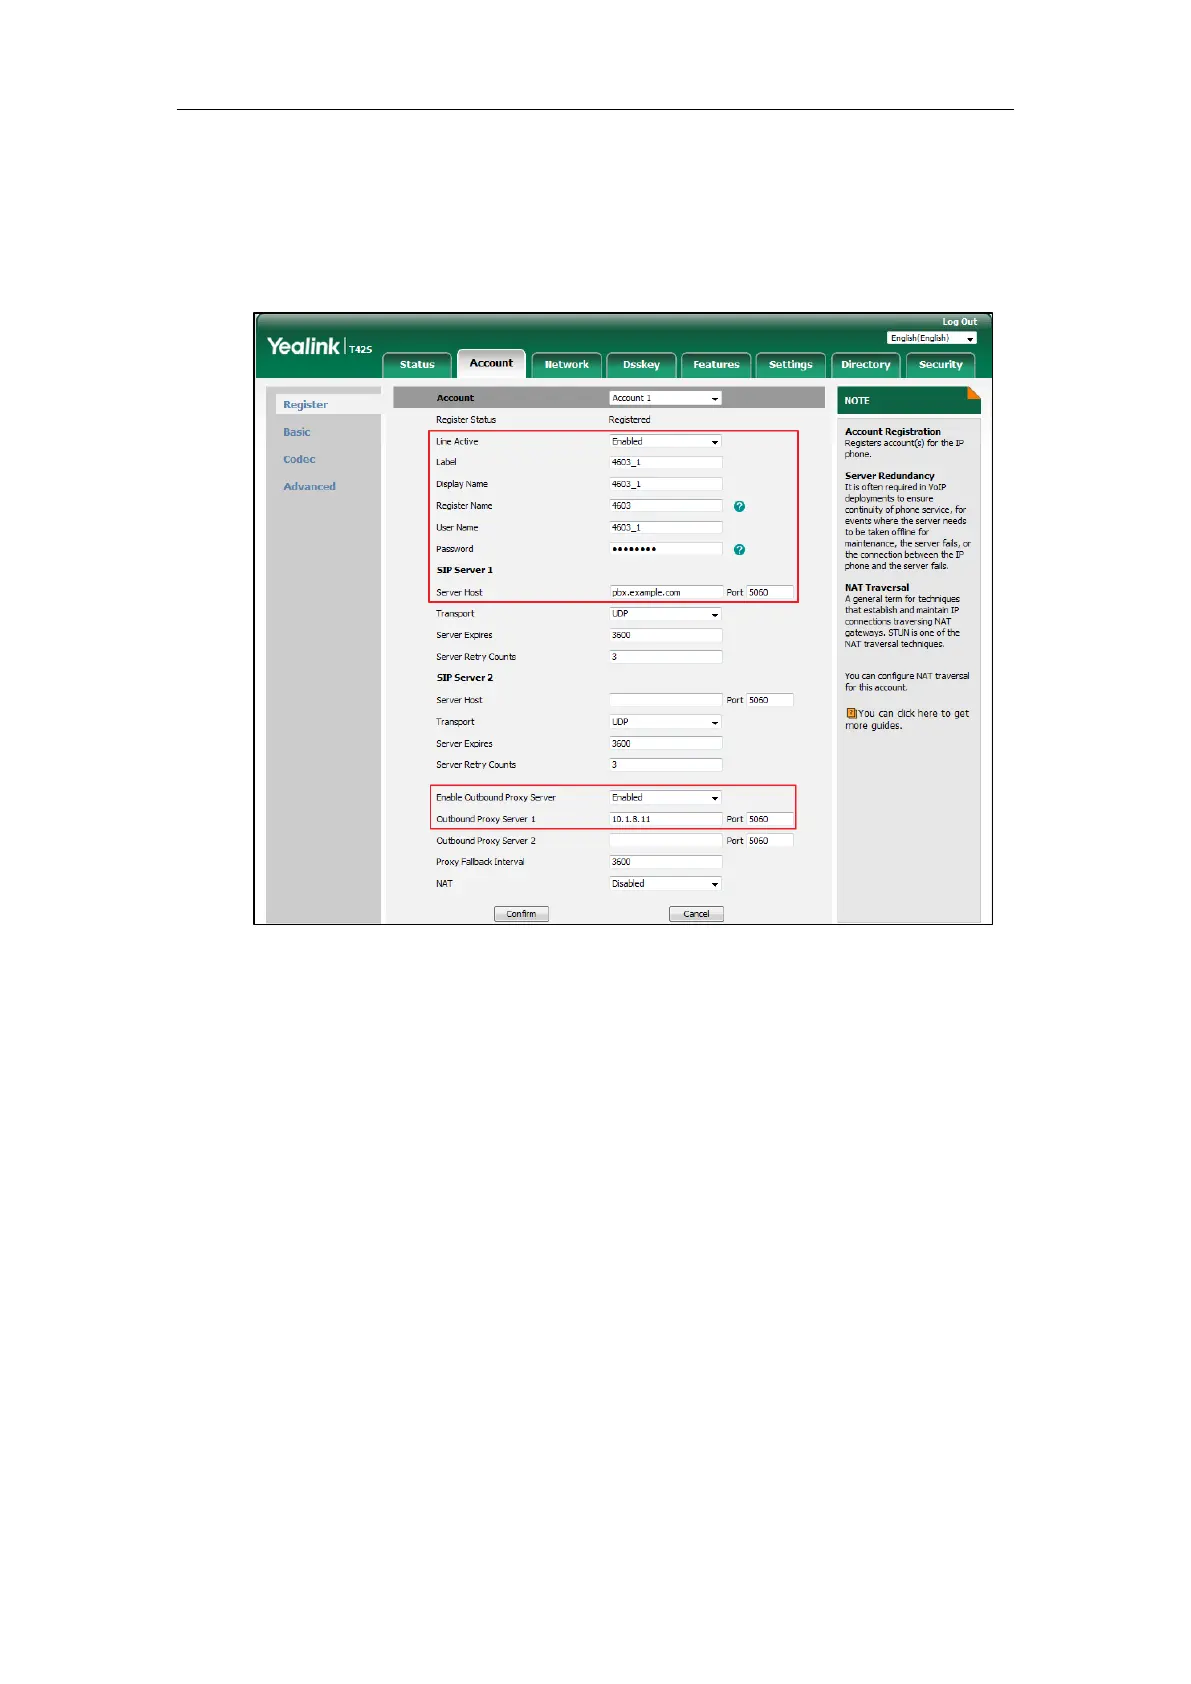
Task: Click the NOTE panel header
Action: pyautogui.click(x=909, y=400)
